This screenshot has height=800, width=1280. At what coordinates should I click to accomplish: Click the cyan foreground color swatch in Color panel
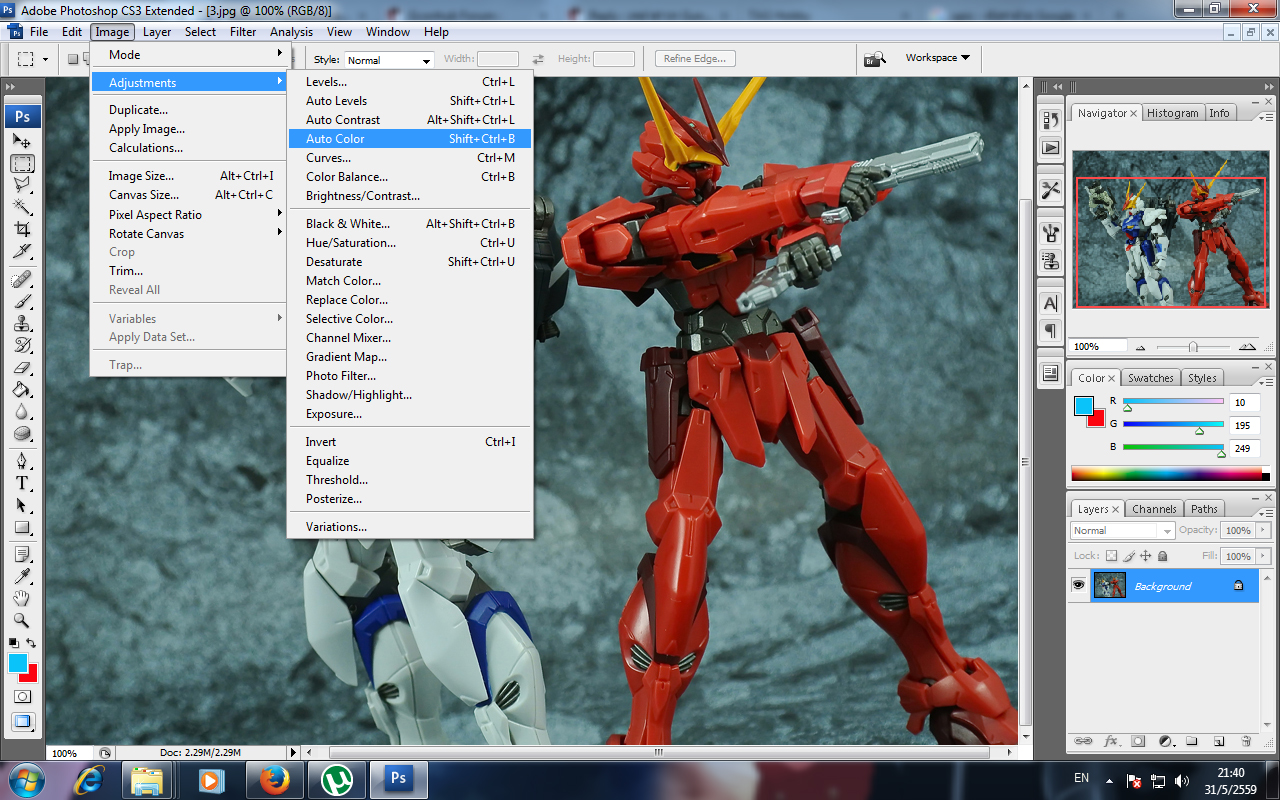[1084, 406]
